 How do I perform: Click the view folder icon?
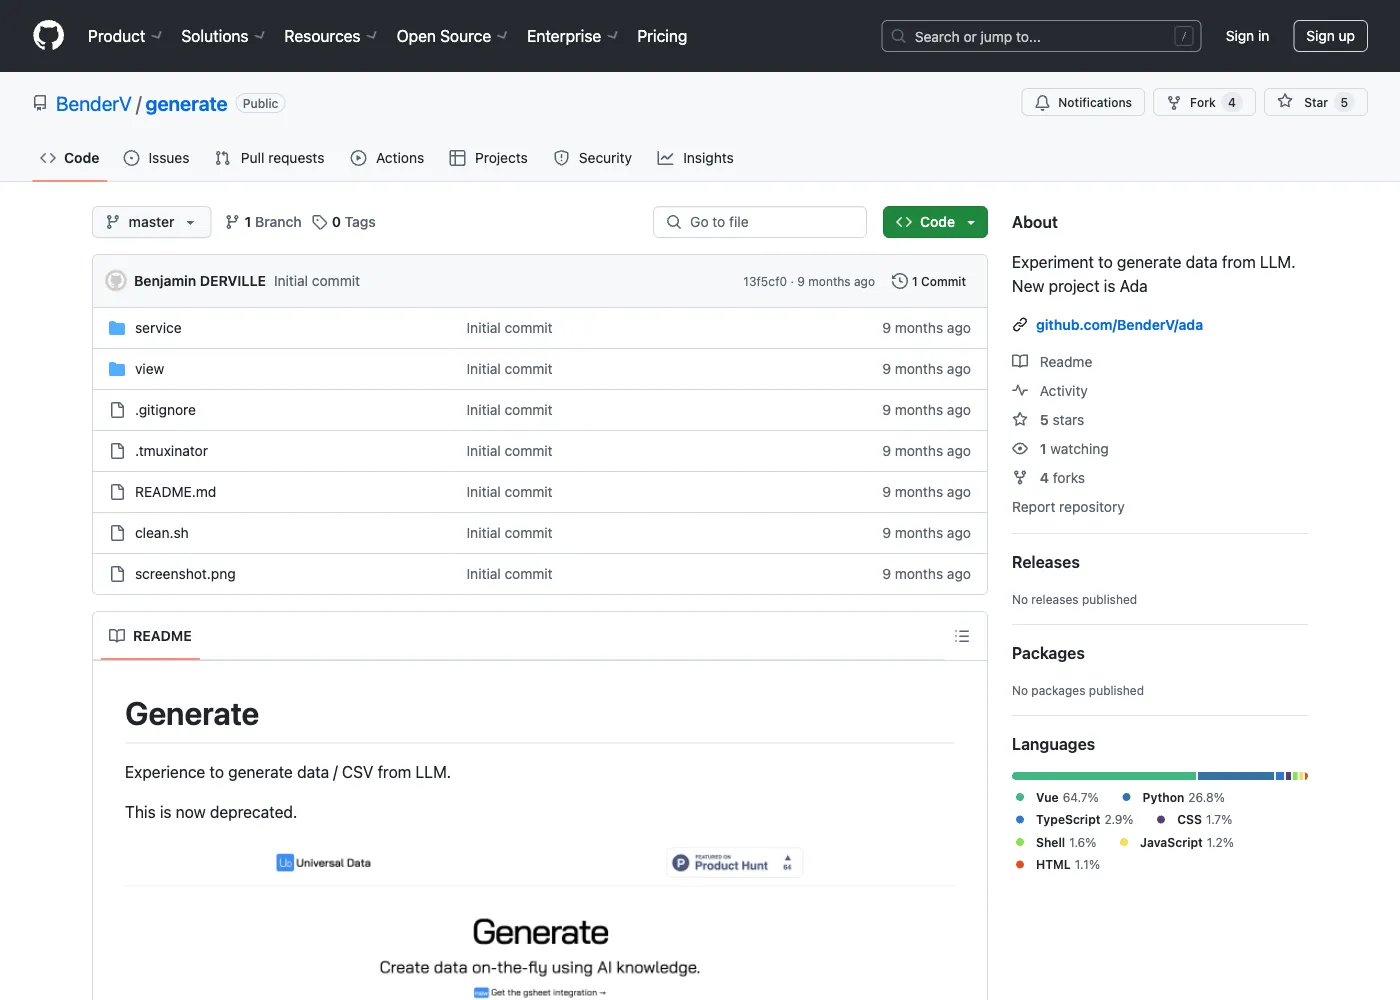tap(117, 369)
